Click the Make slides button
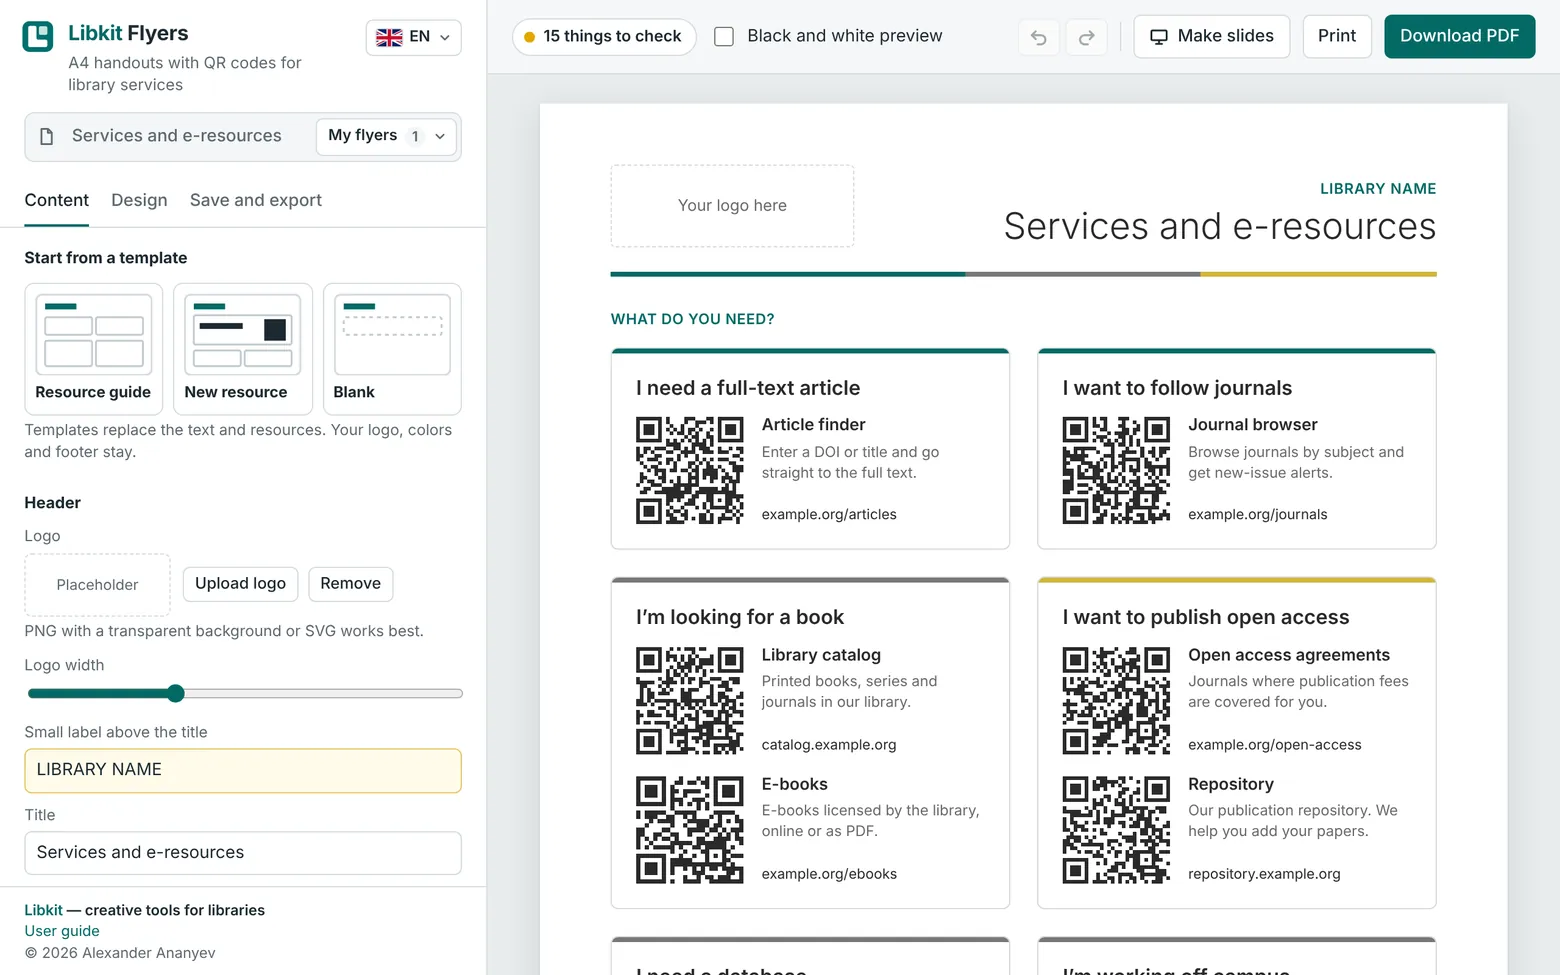This screenshot has height=975, width=1560. (x=1212, y=37)
